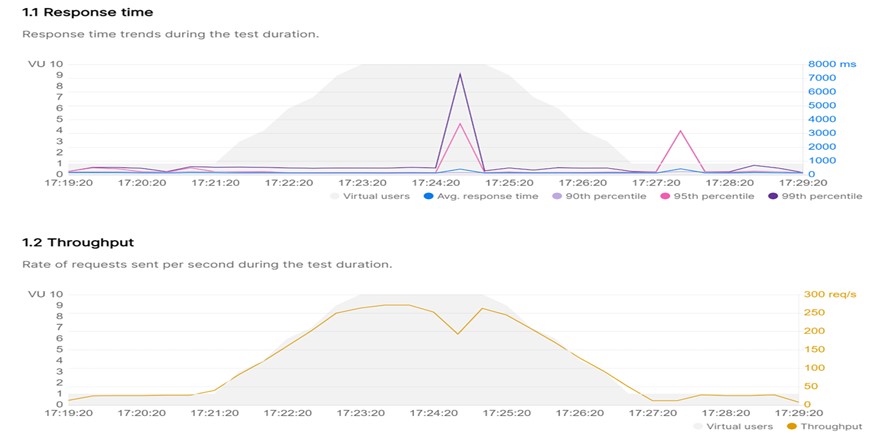
Task: Click the 99th percentile spike peak
Action: [460, 73]
